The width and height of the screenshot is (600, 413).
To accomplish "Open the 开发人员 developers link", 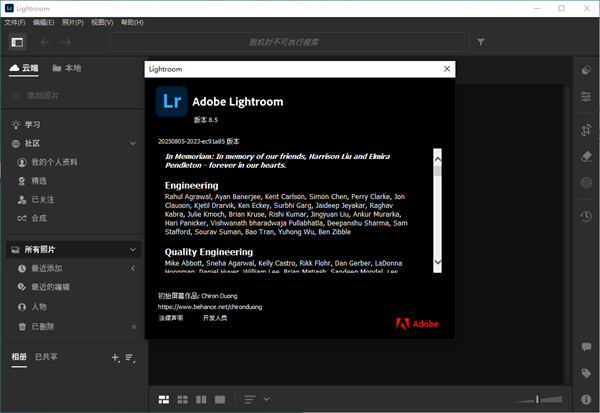I will tap(215, 318).
